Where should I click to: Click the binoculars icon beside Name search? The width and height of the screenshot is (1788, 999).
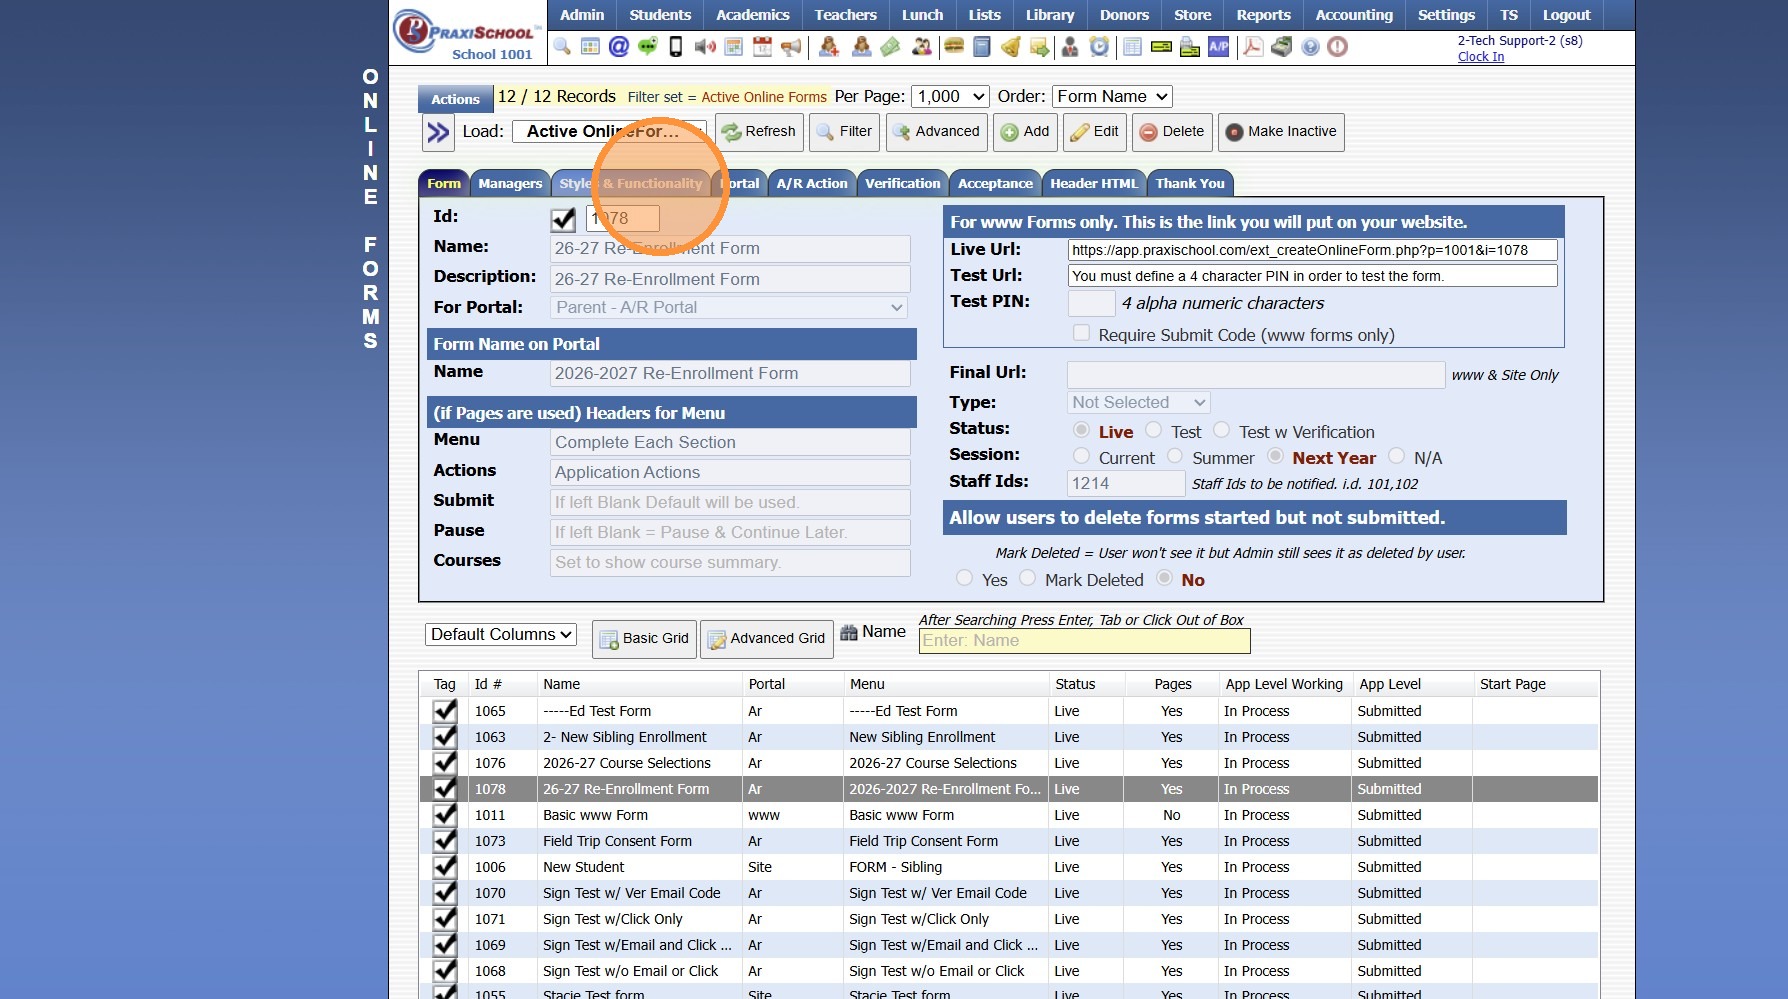(x=849, y=632)
